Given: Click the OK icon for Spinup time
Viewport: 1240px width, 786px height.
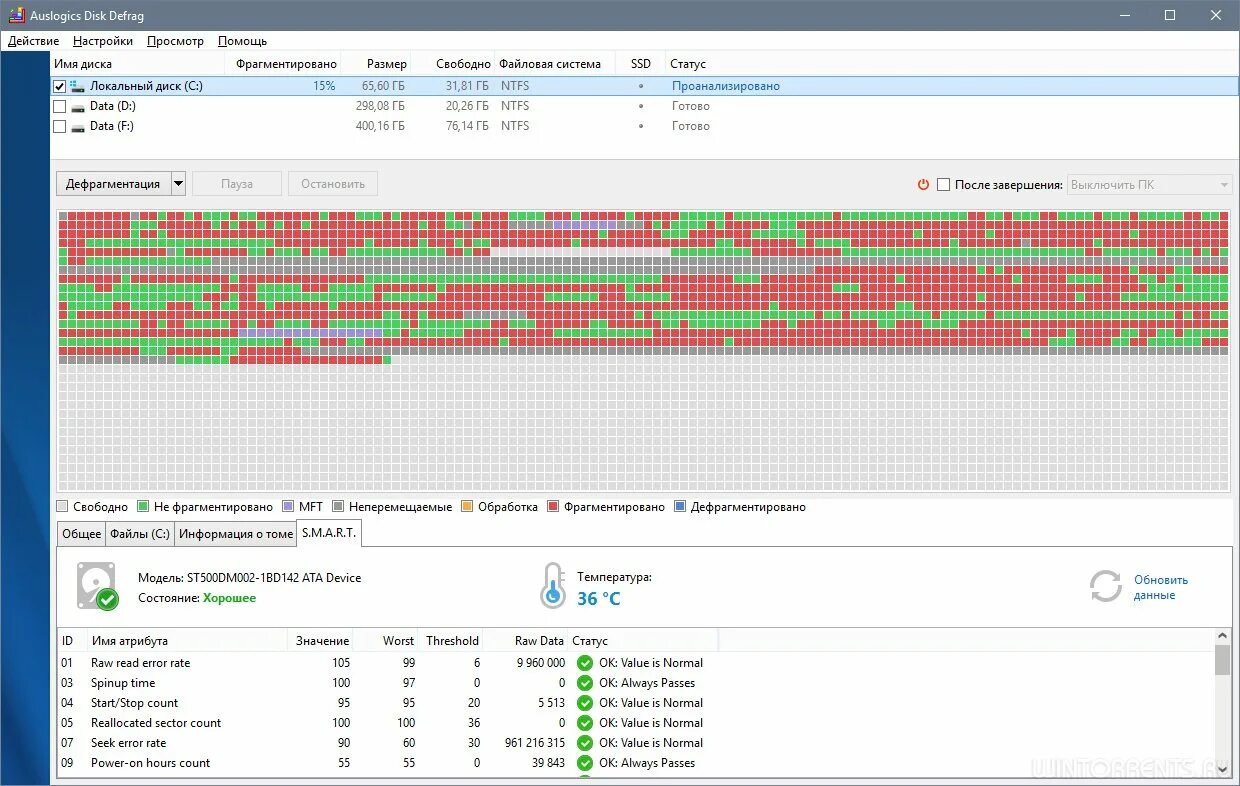Looking at the screenshot, I should pyautogui.click(x=584, y=683).
